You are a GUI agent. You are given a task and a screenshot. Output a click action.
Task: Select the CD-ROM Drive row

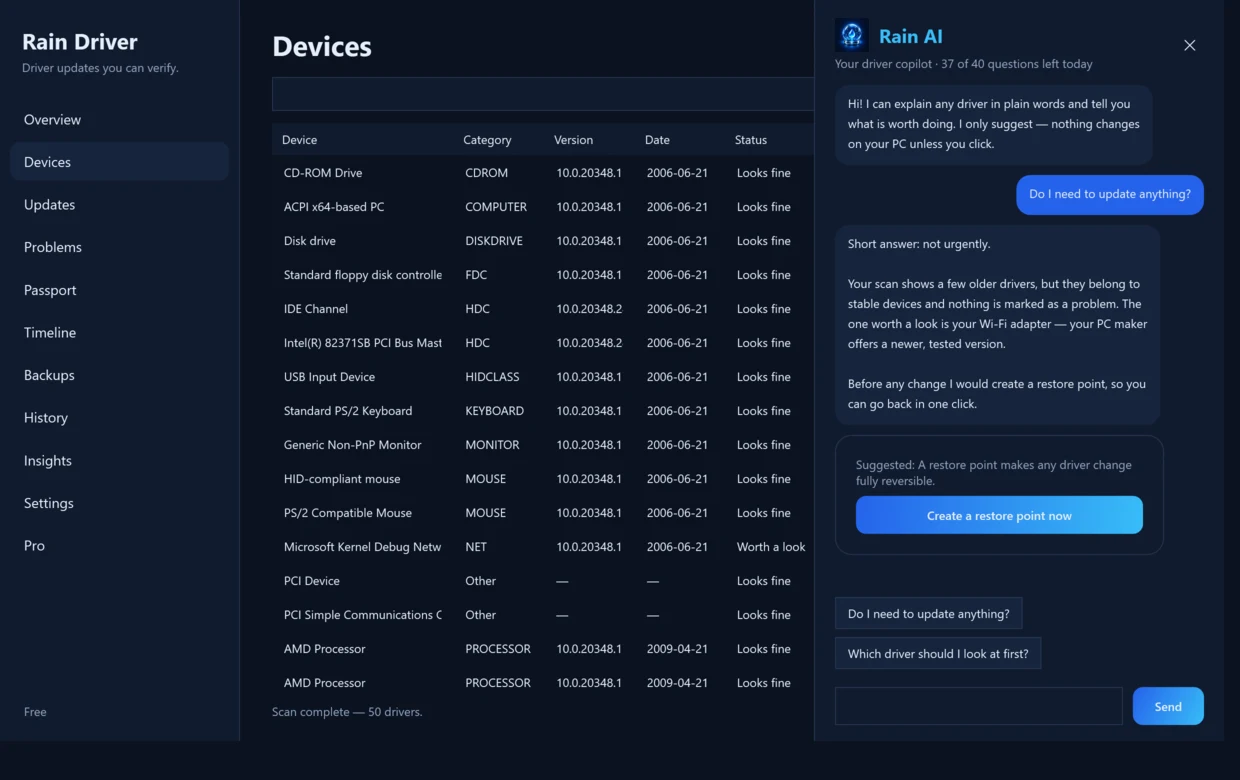pos(543,173)
